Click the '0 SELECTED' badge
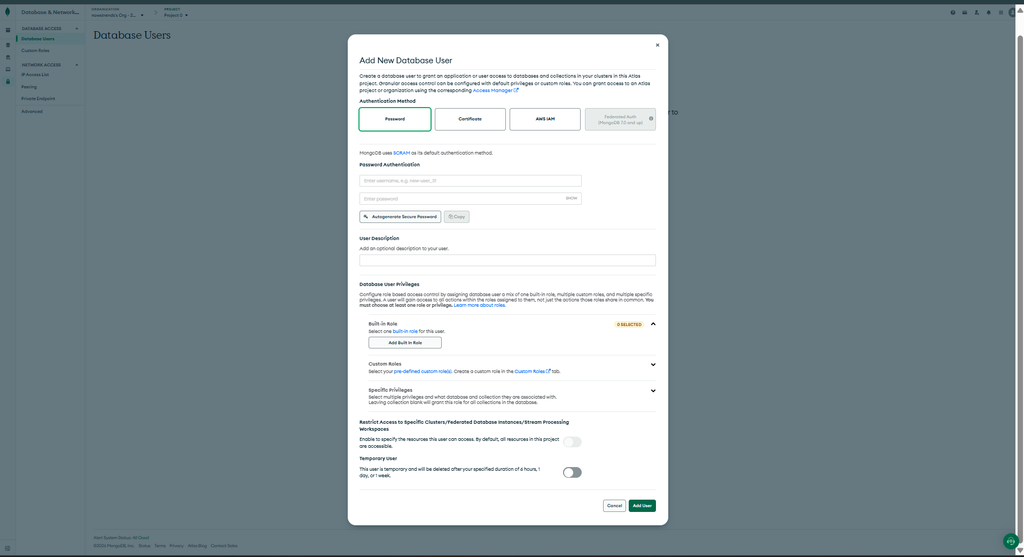Viewport: 1024px width, 557px height. tap(630, 325)
